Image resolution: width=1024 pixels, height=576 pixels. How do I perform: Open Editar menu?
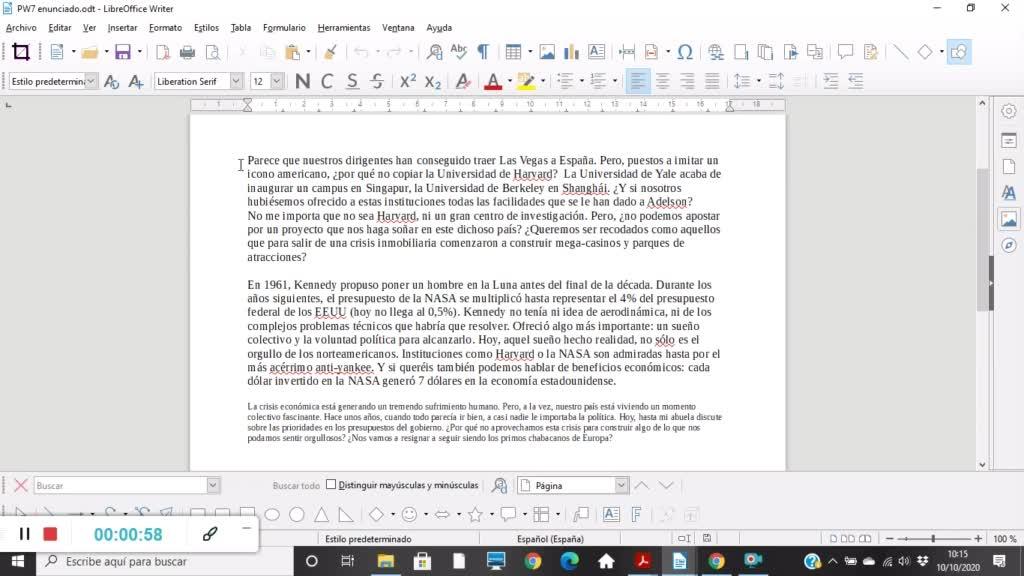click(59, 27)
